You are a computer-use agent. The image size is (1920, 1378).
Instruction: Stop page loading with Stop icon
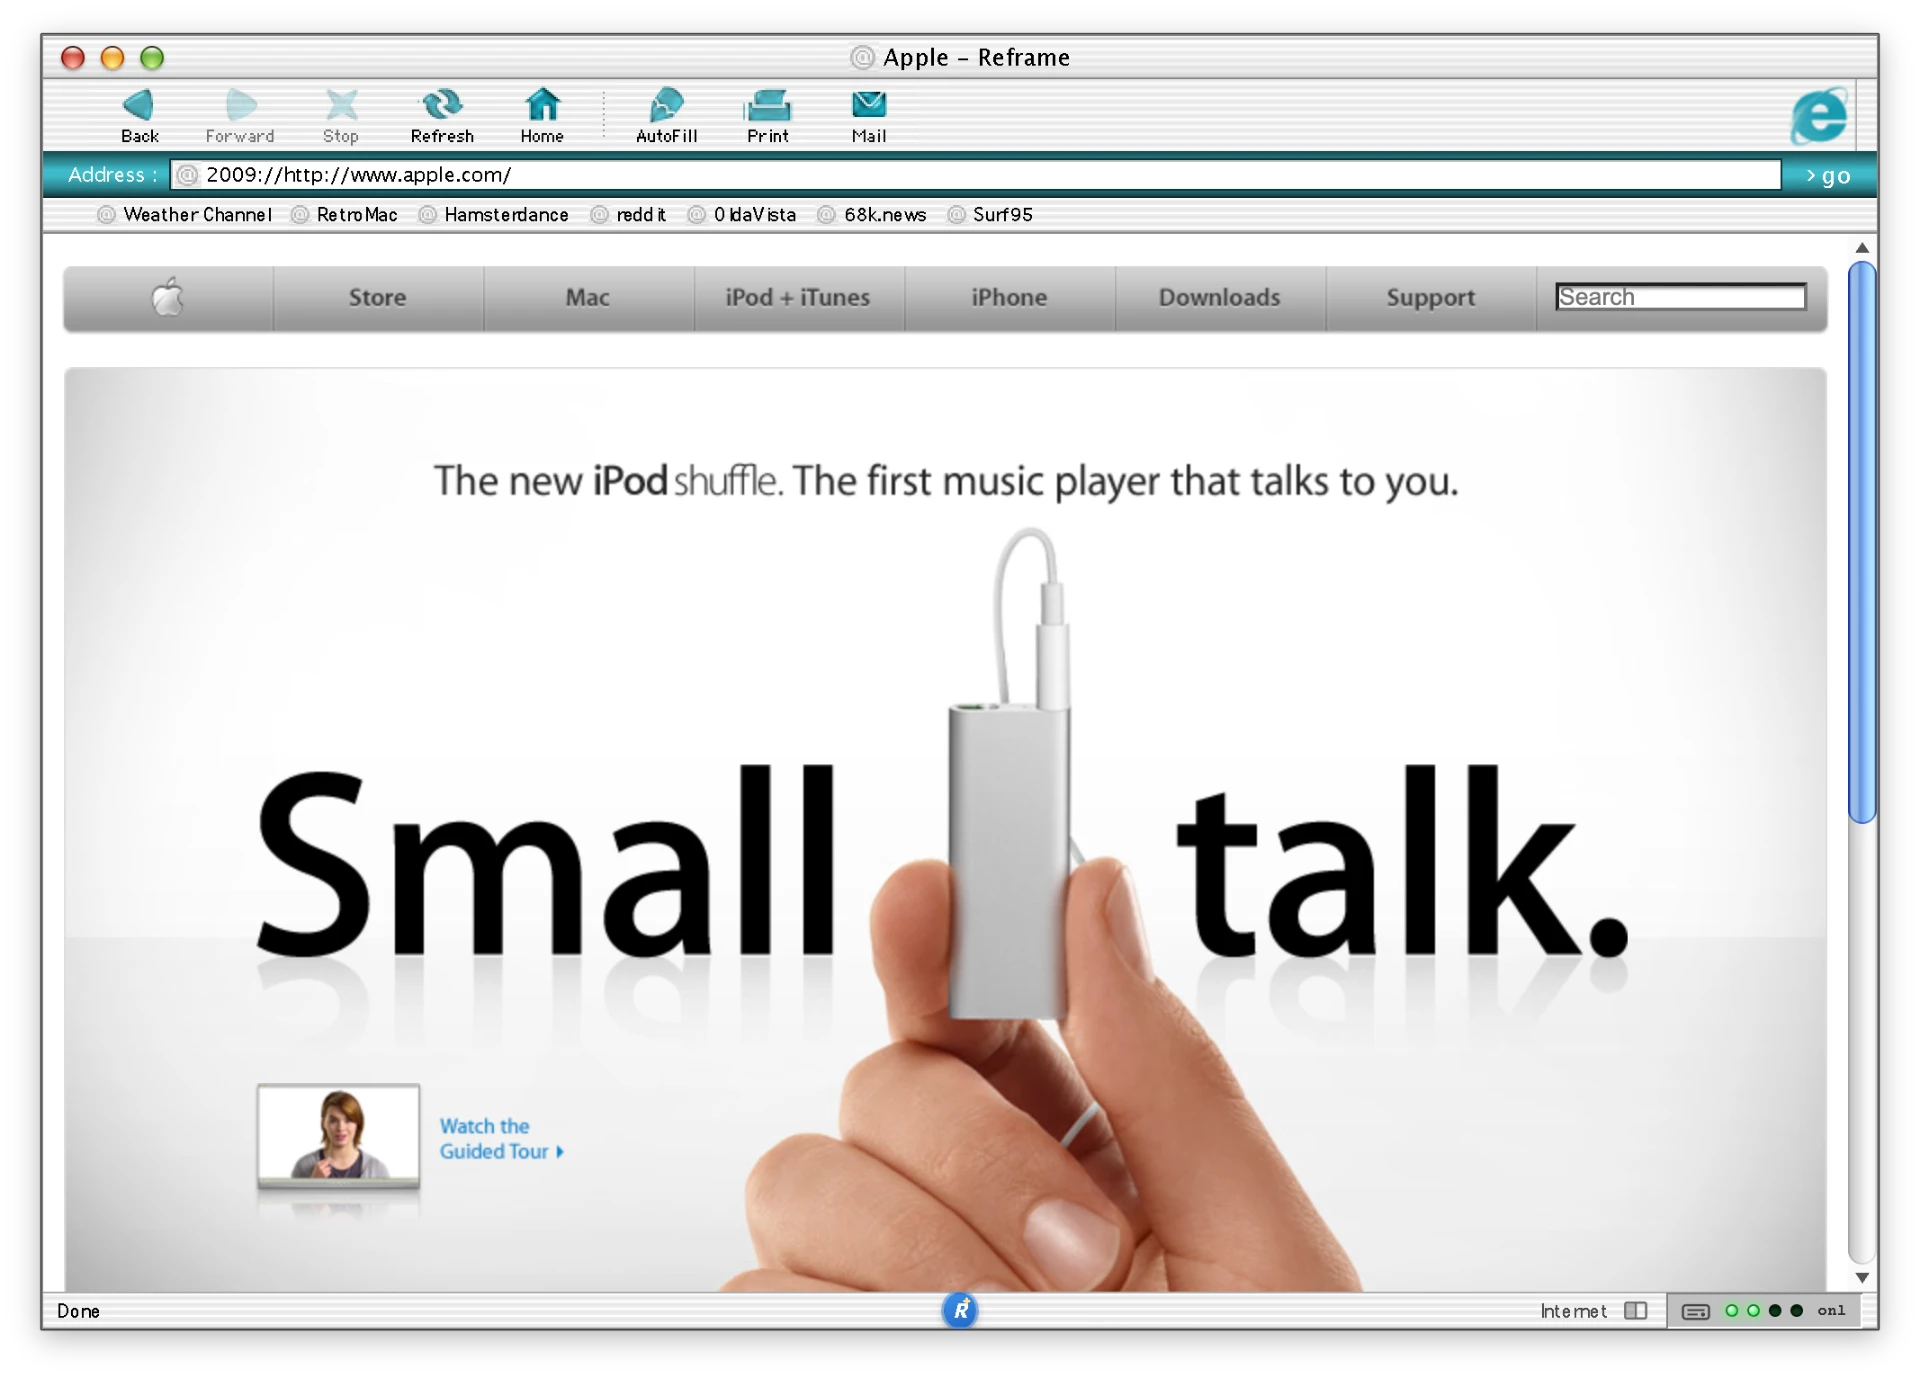point(341,116)
